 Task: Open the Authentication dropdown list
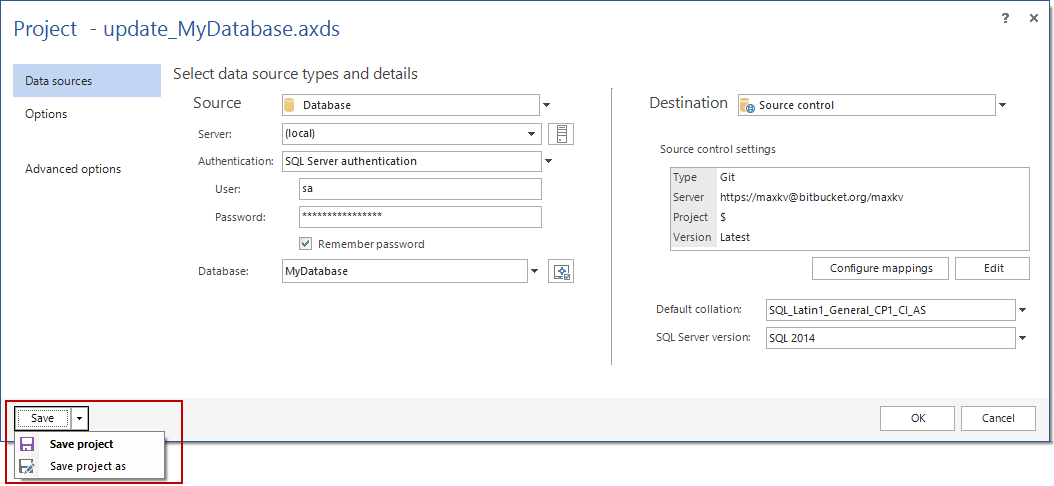coord(547,161)
